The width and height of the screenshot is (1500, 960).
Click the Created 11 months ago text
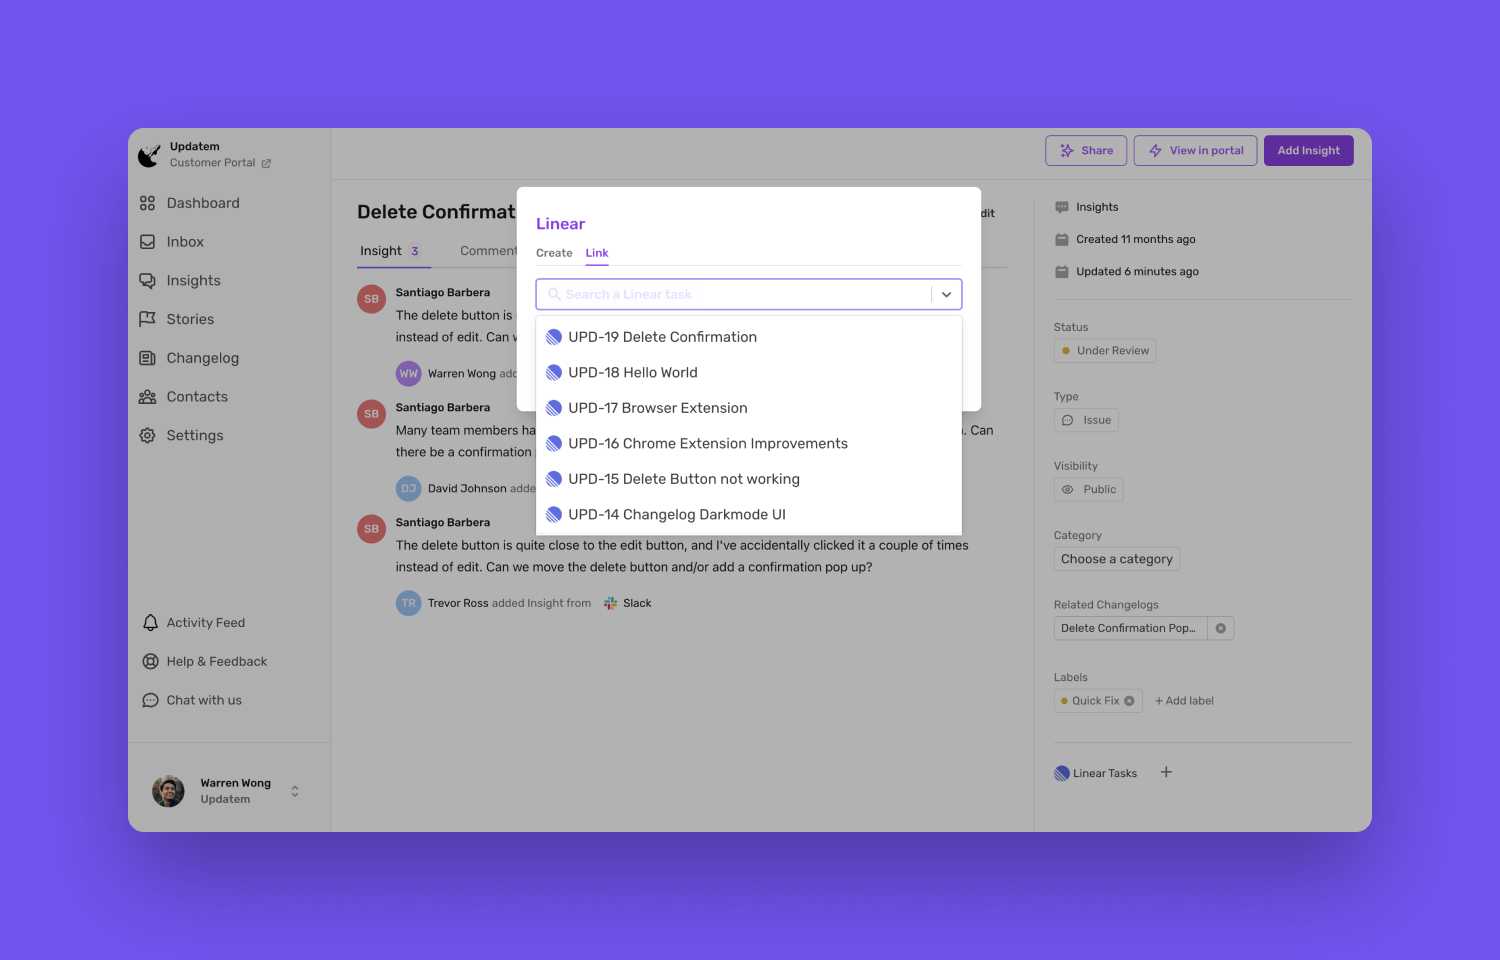coord(1136,240)
